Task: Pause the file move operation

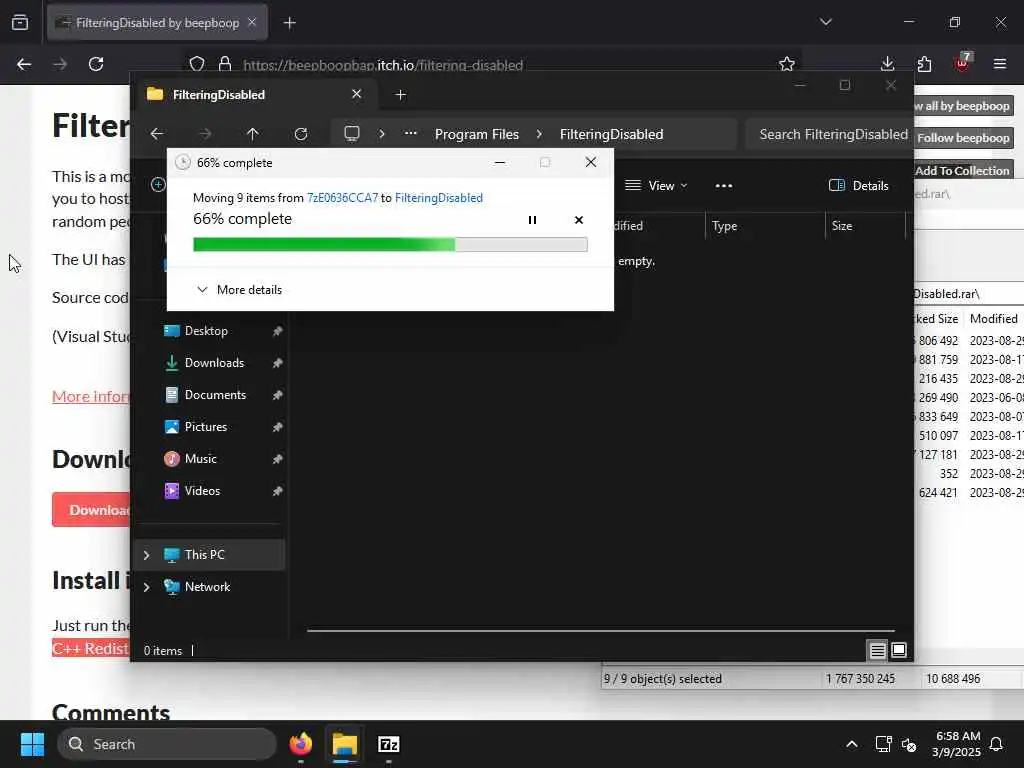Action: (x=532, y=220)
